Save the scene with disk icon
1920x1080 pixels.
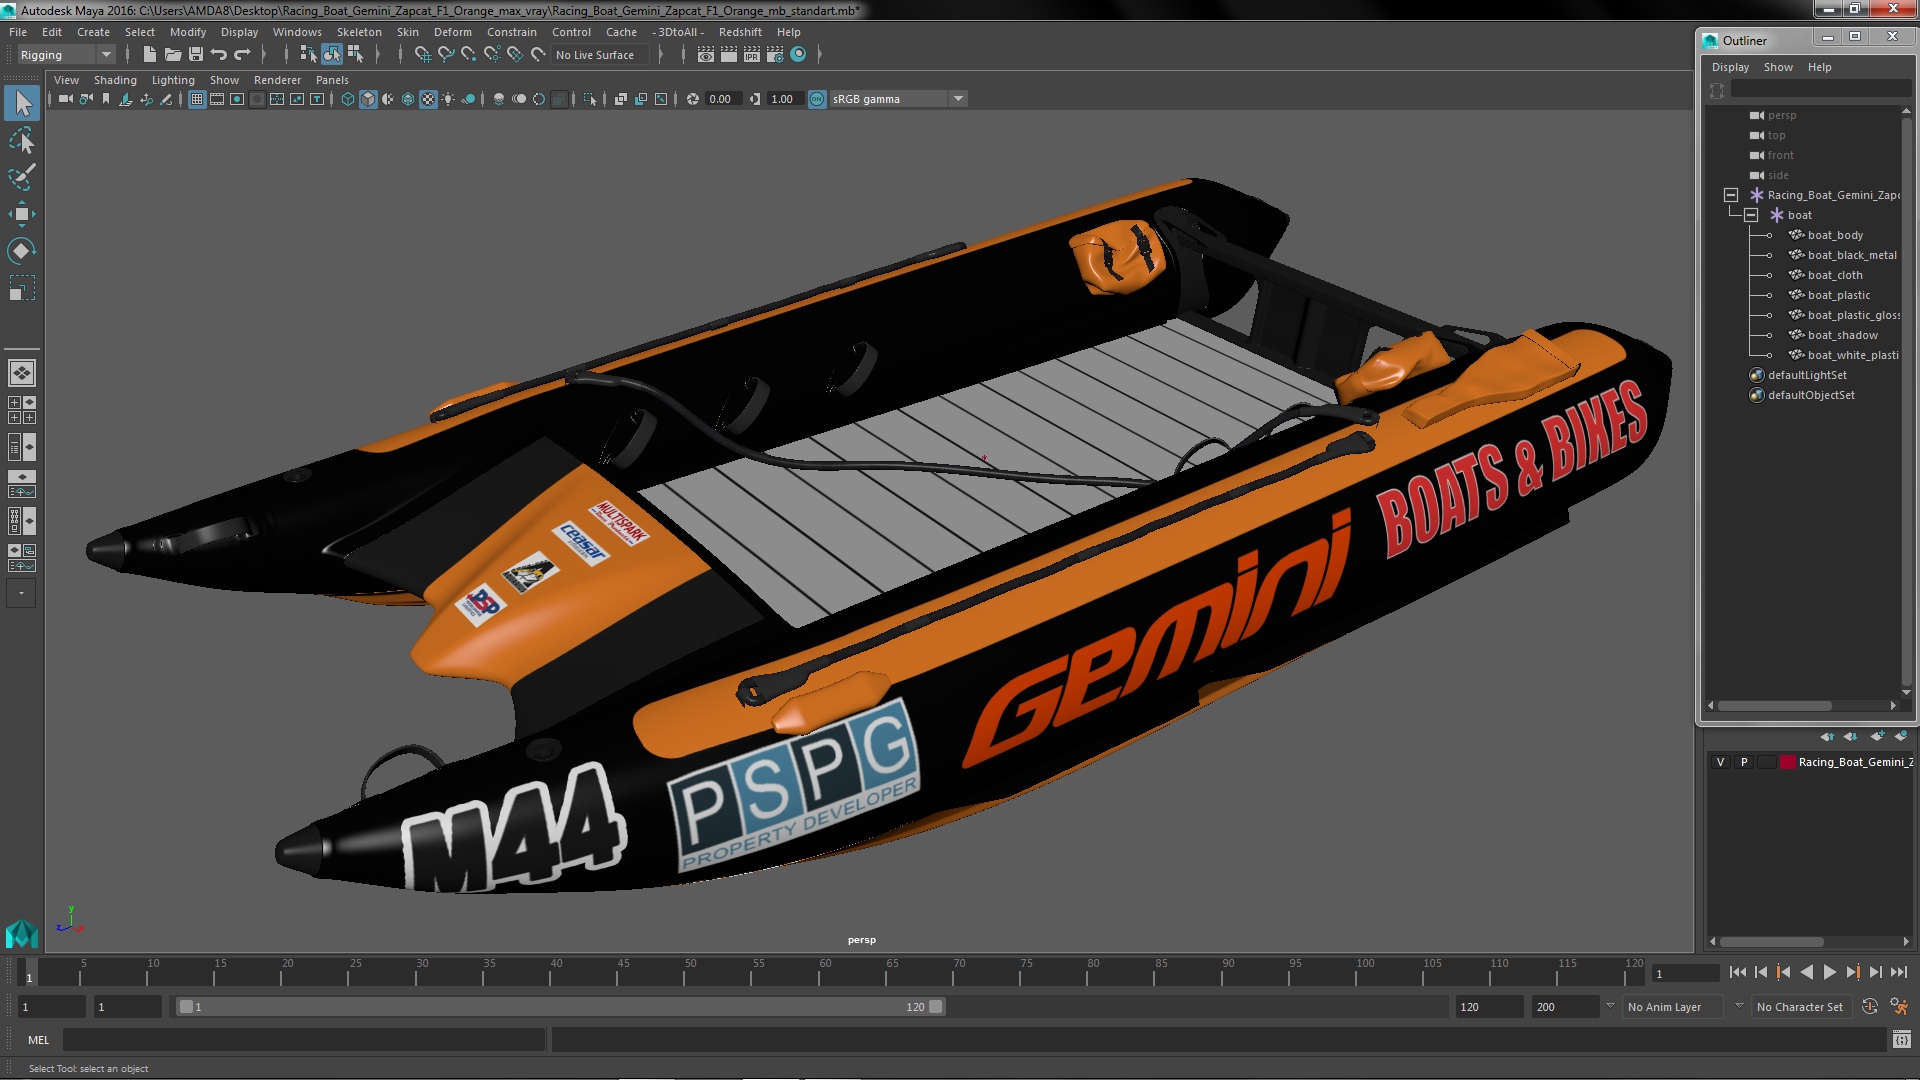pos(196,55)
